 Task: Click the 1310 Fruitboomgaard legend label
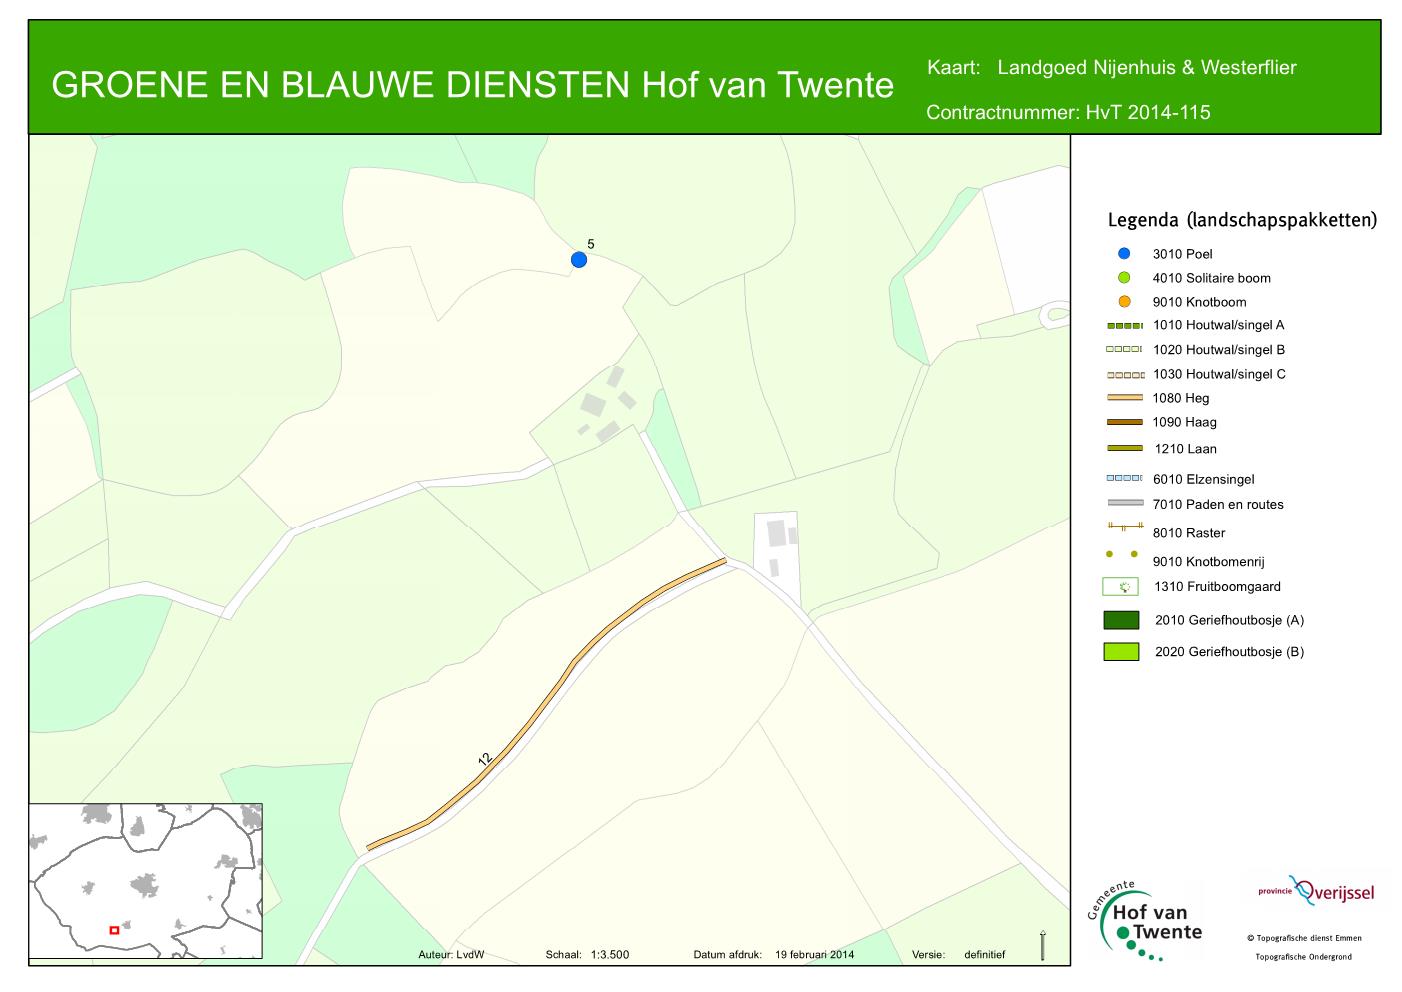(x=1217, y=587)
